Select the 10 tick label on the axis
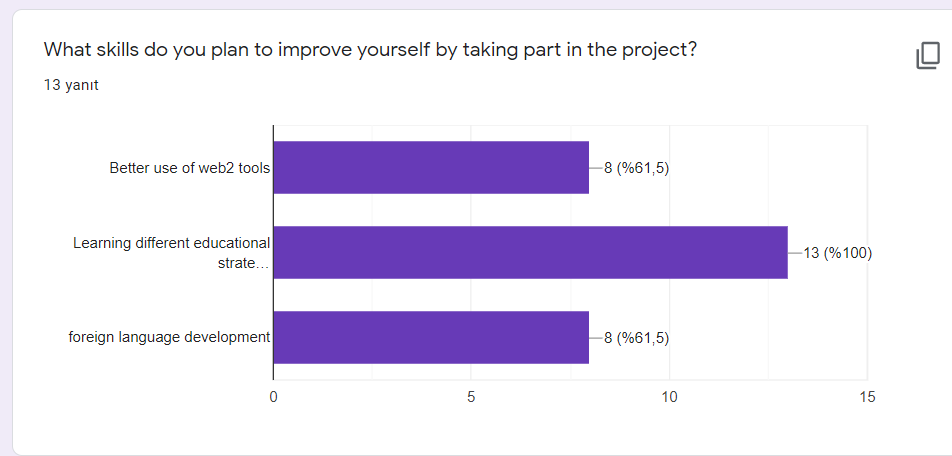952x456 pixels. coord(669,397)
